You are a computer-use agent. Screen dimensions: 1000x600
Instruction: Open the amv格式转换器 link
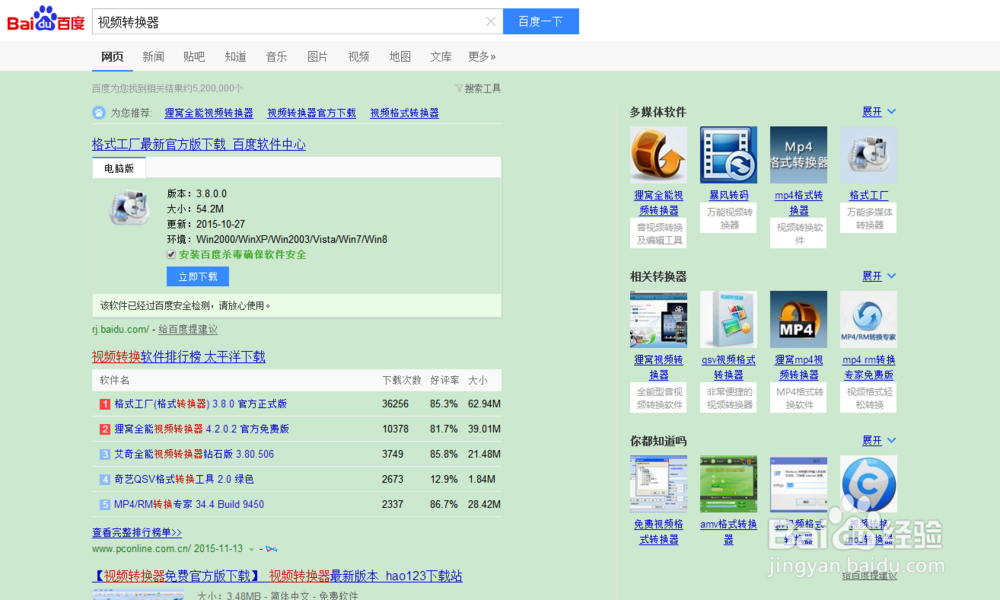[728, 532]
